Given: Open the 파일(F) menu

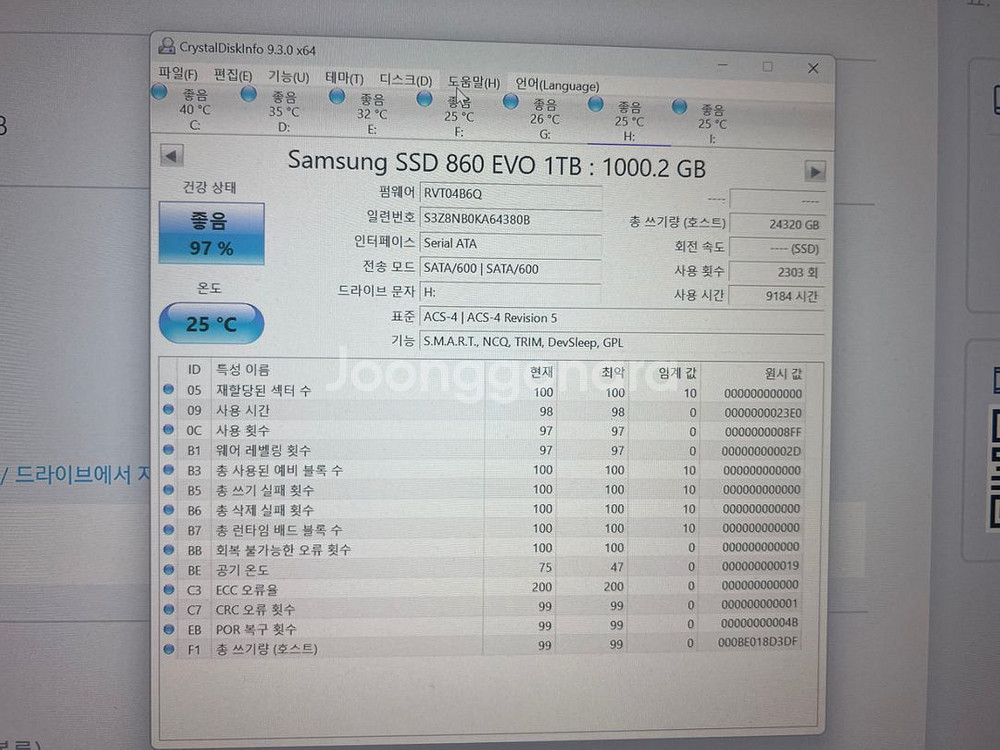Looking at the screenshot, I should [x=178, y=73].
